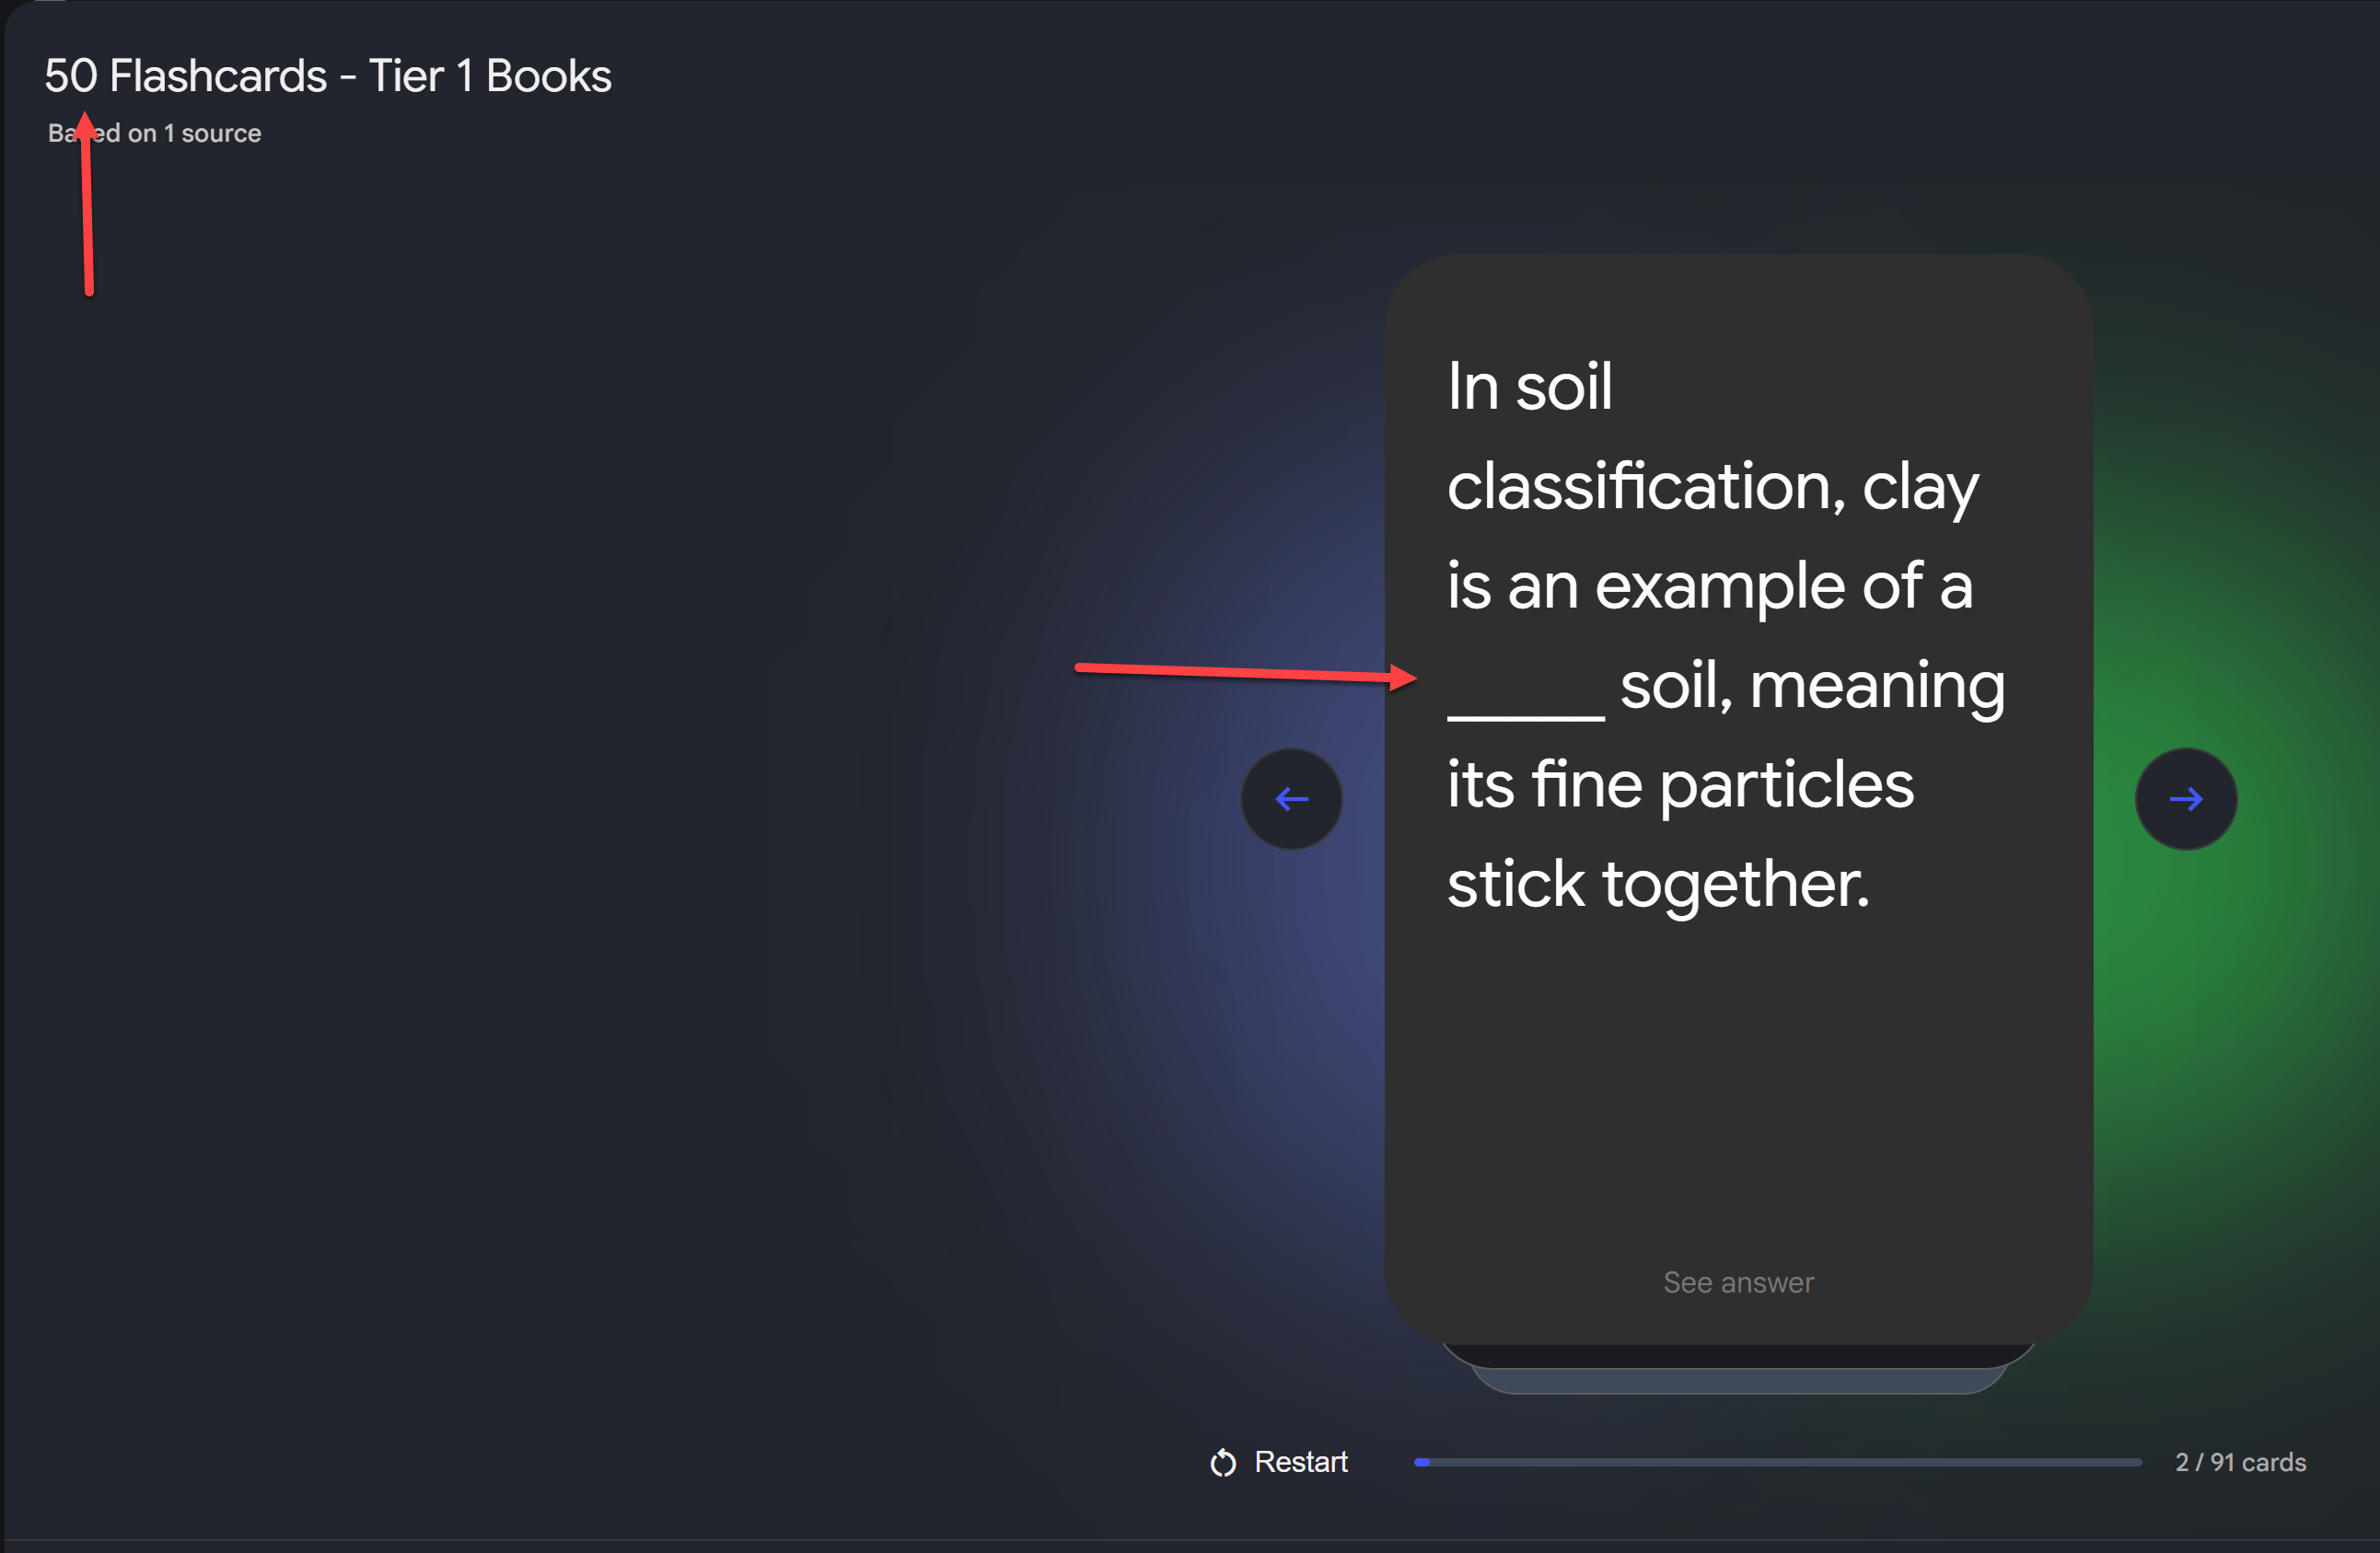2380x1553 pixels.
Task: Click the "2 / 91 cards" counter
Action: coord(2240,1462)
